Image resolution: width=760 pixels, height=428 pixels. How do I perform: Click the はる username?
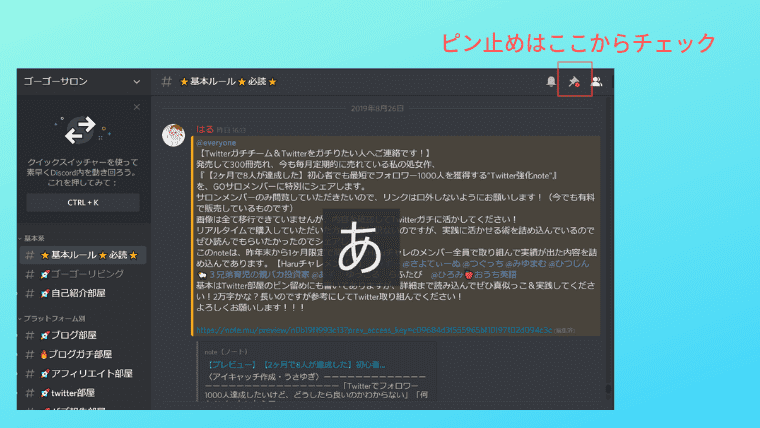pos(205,129)
